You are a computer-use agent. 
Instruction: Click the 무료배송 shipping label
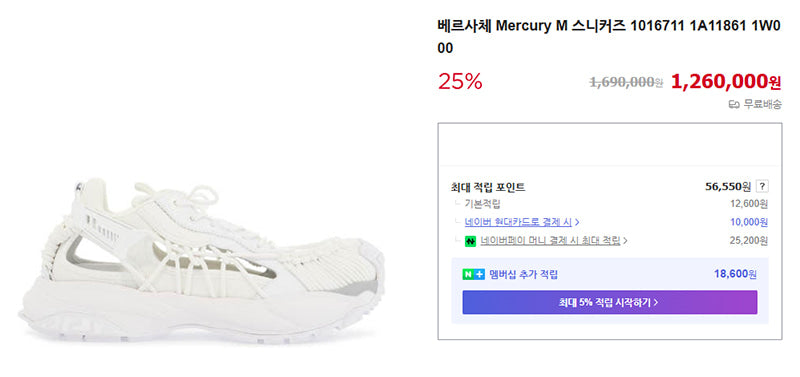(x=762, y=105)
